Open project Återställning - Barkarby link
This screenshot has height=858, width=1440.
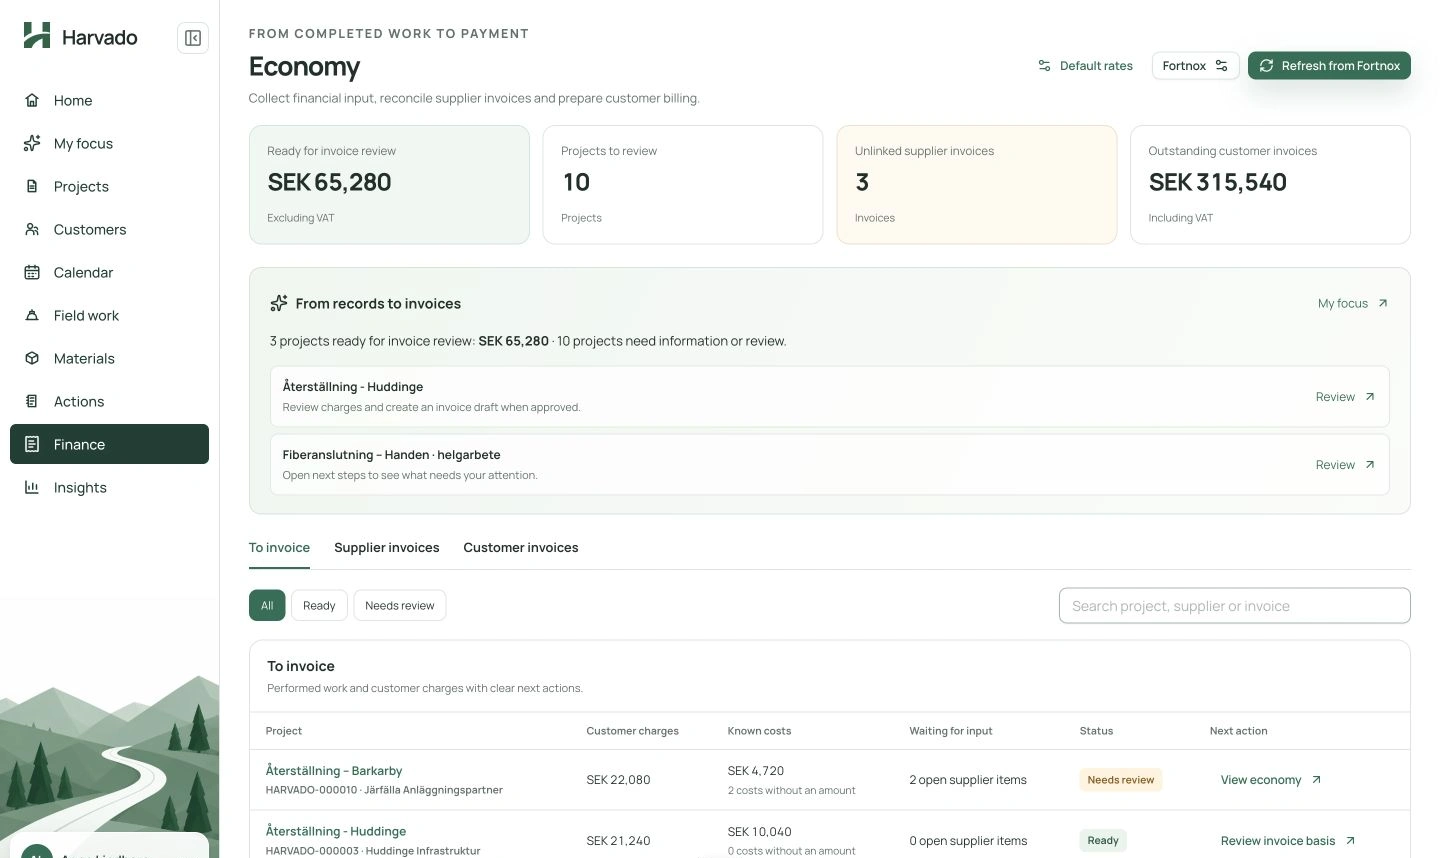coord(334,771)
